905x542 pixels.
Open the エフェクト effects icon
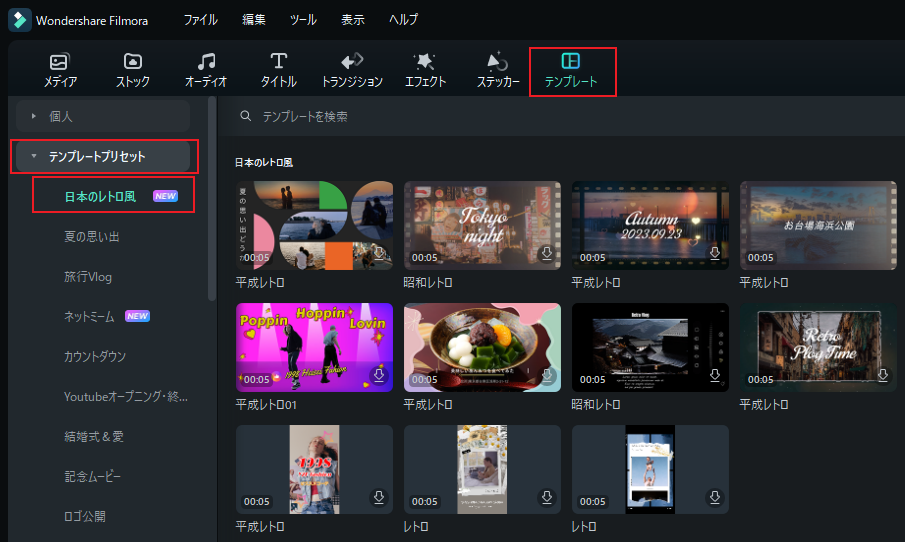coord(424,62)
